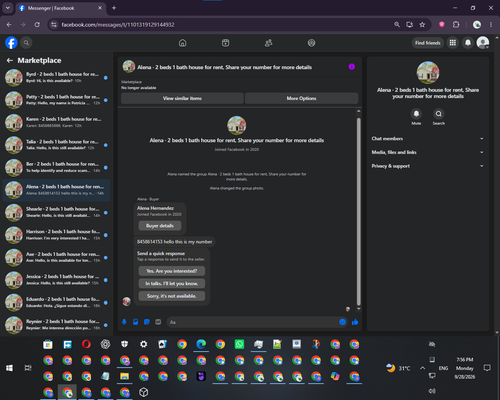Select the Messenger | Facebook browser tab
500x400 pixels.
point(61,8)
